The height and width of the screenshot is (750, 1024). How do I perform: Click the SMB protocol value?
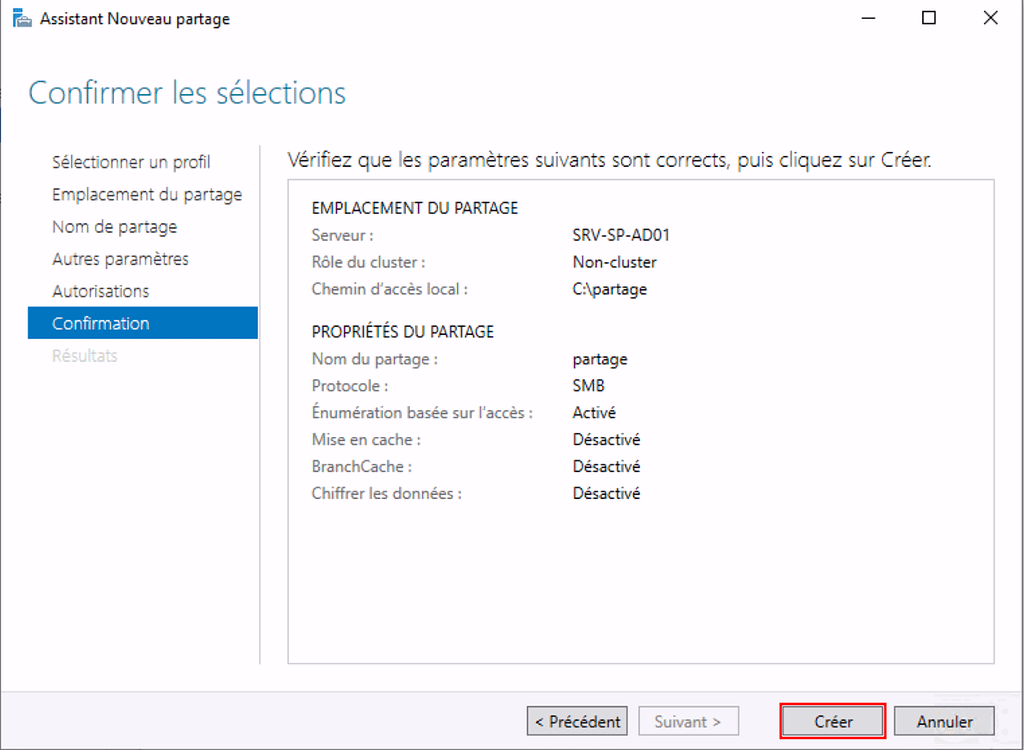[588, 385]
